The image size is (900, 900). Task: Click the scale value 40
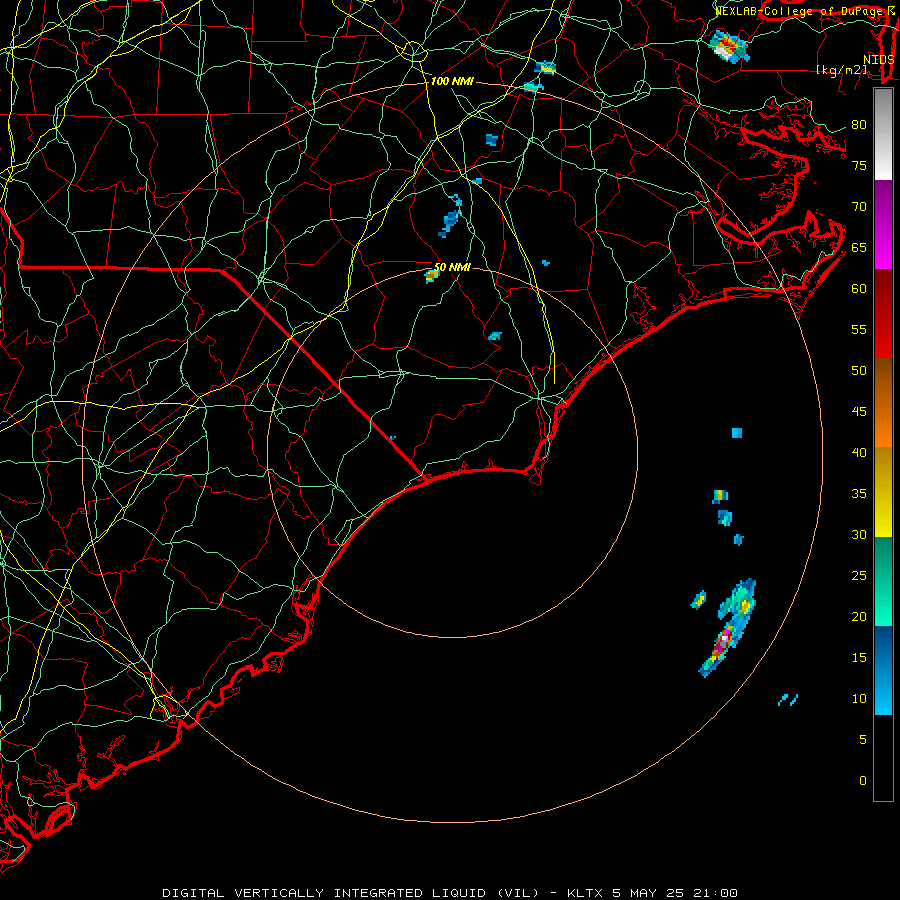pyautogui.click(x=859, y=452)
